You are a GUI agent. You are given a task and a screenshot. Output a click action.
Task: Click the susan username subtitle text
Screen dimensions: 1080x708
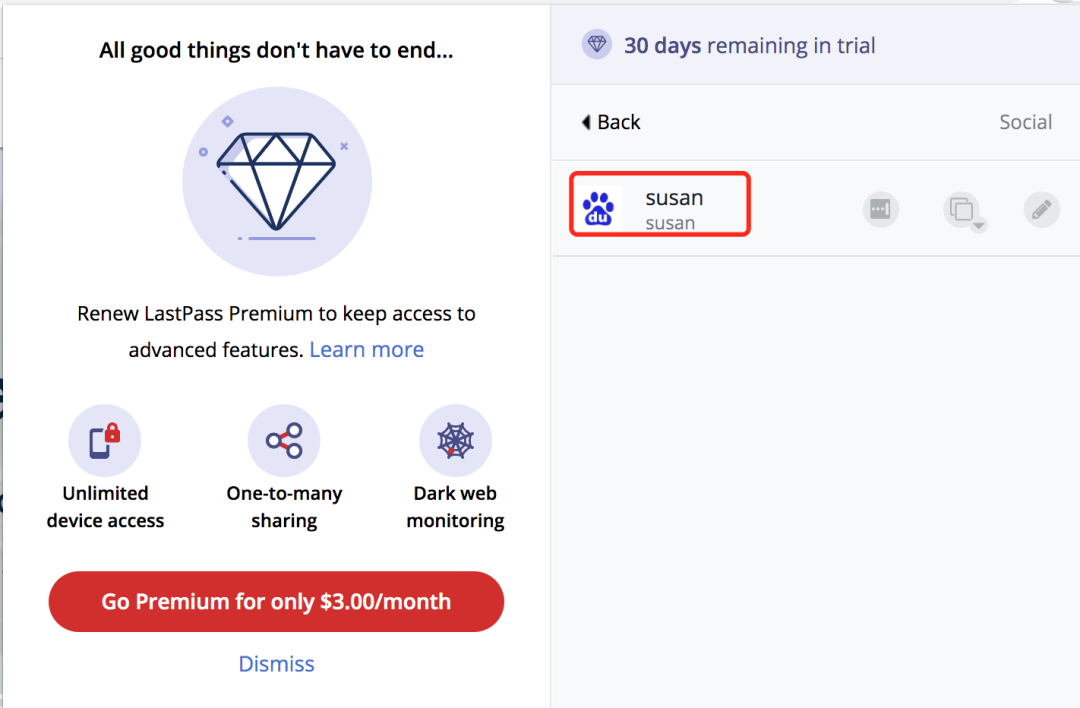(x=670, y=223)
